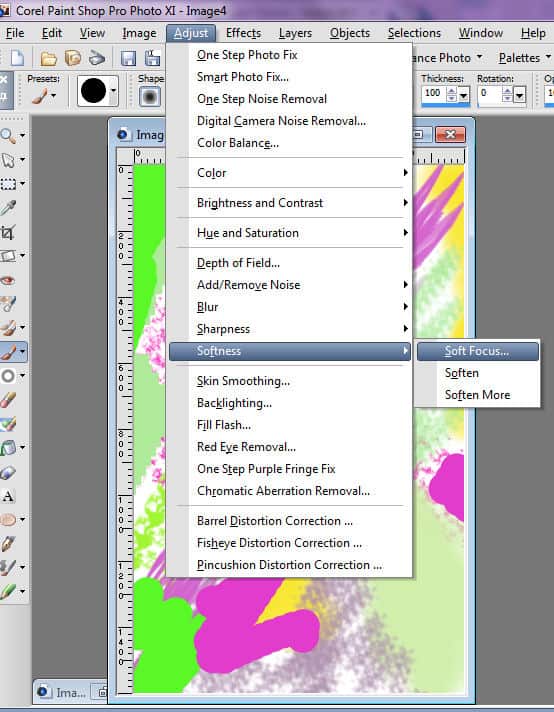Open a file with the folder icon
This screenshot has height=712, width=554.
pyautogui.click(x=48, y=58)
